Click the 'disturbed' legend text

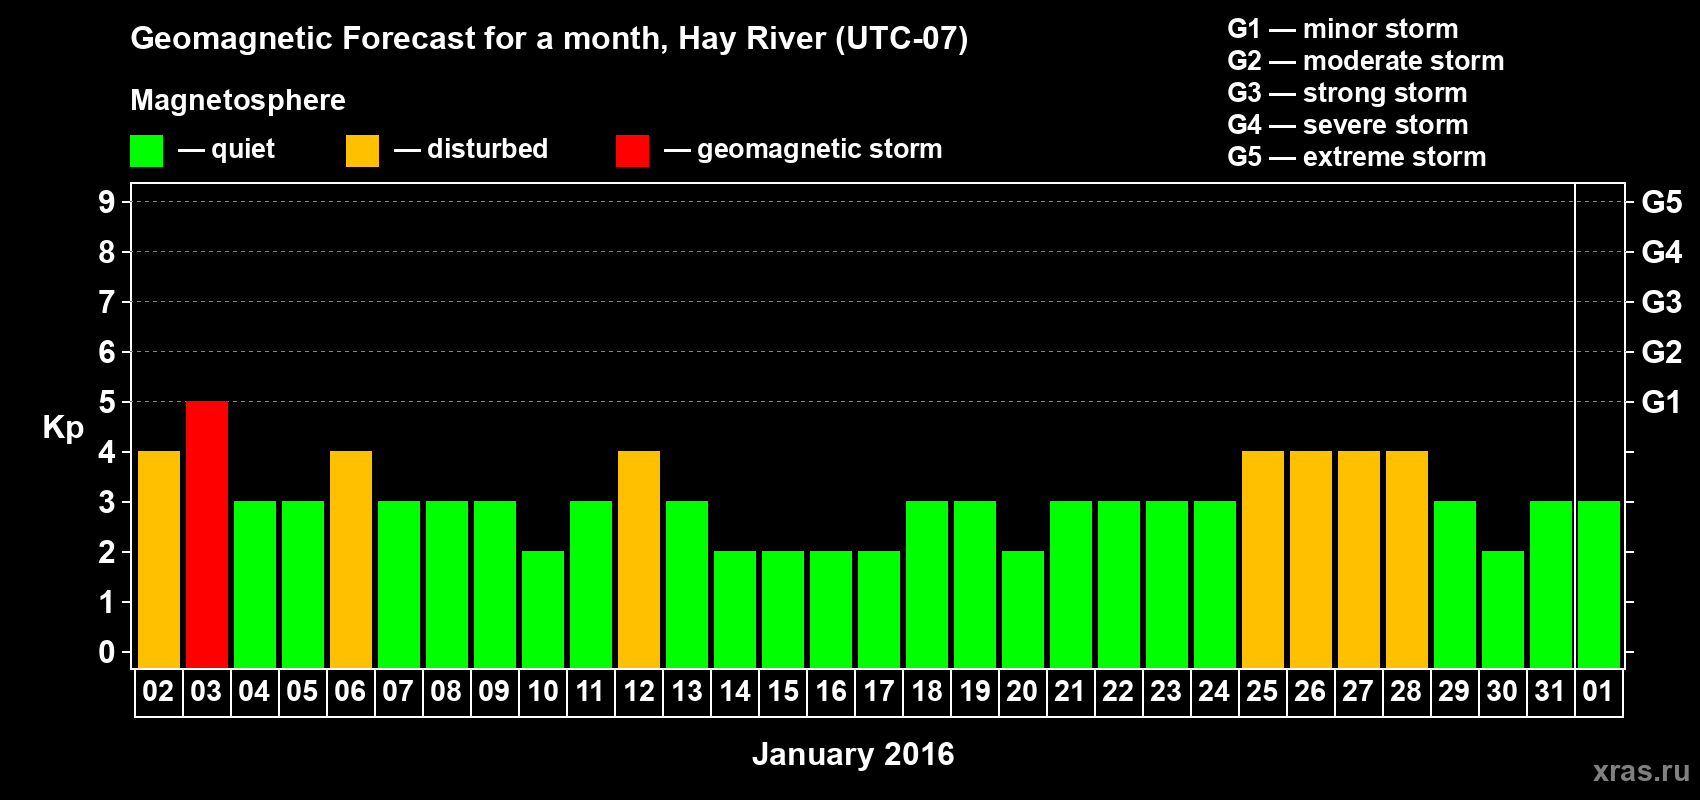click(x=488, y=149)
